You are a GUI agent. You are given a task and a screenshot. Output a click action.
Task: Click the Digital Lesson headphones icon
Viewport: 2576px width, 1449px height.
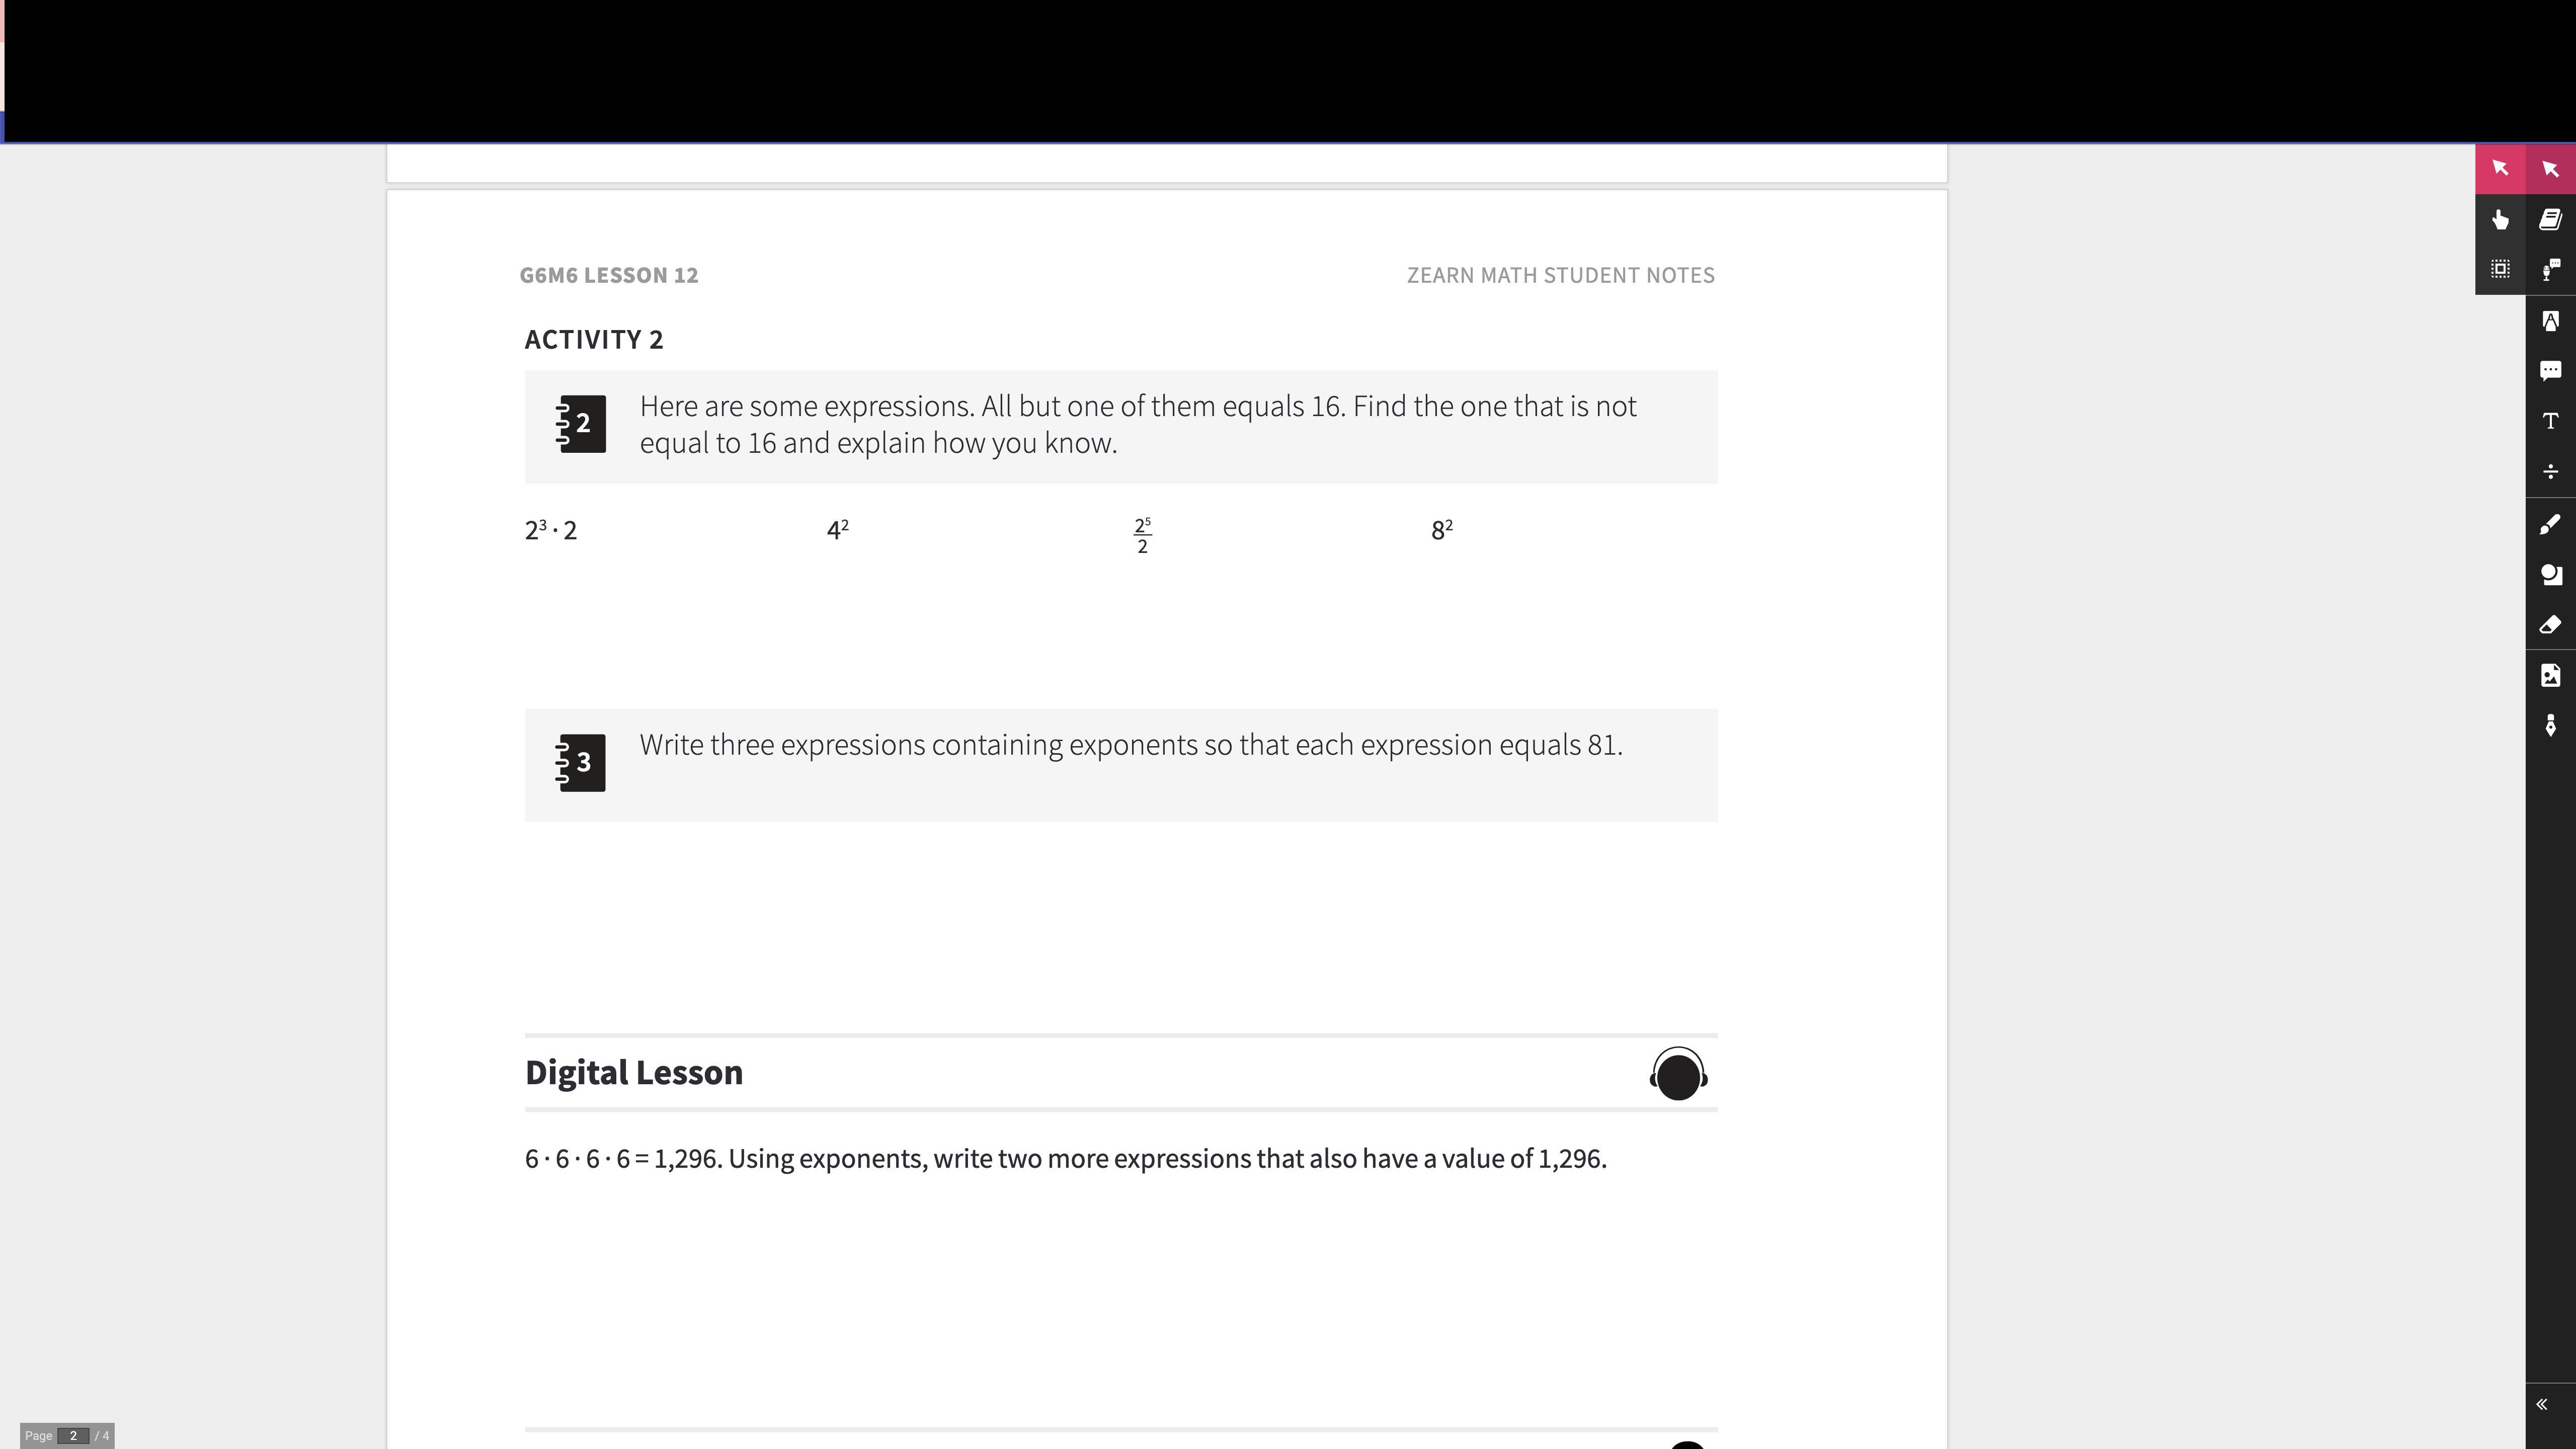pyautogui.click(x=1679, y=1074)
